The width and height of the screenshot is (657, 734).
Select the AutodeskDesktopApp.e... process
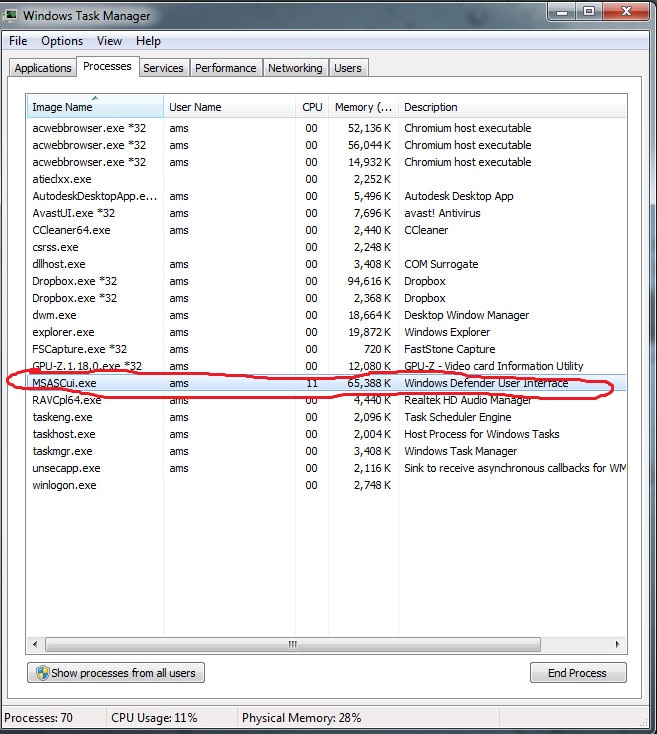click(x=326, y=196)
